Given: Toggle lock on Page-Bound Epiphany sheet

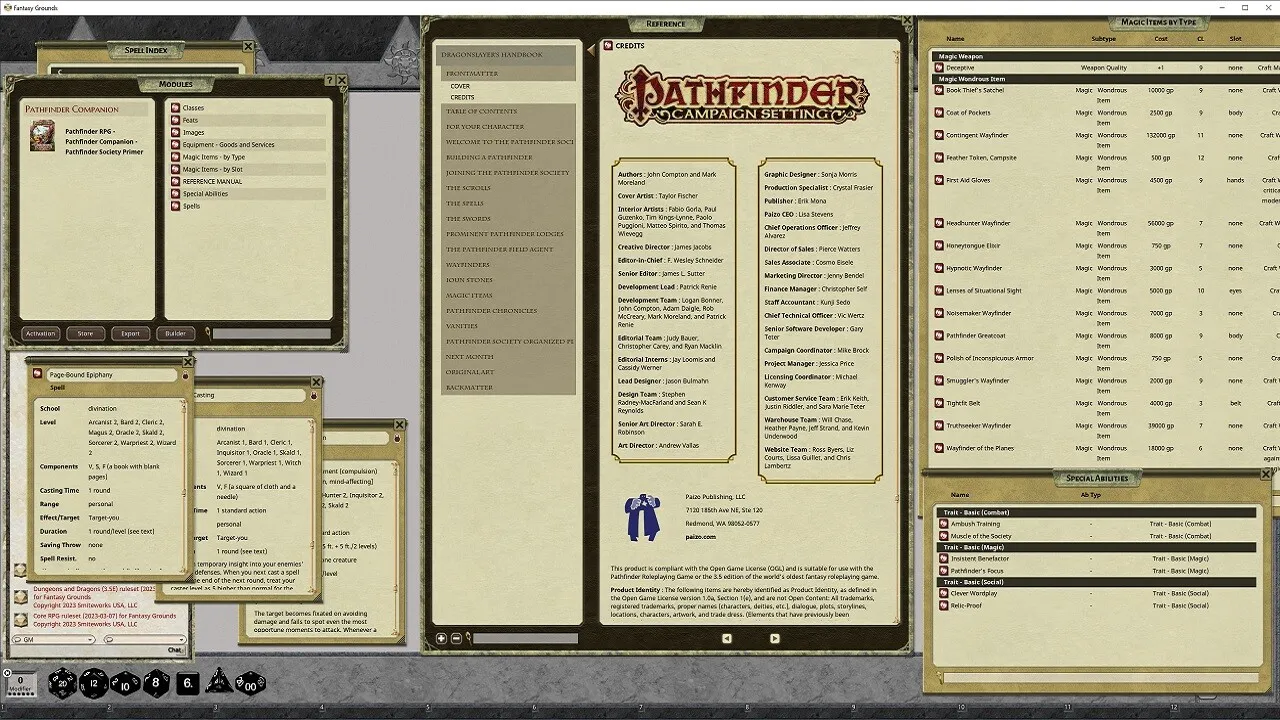Looking at the screenshot, I should pos(185,376).
